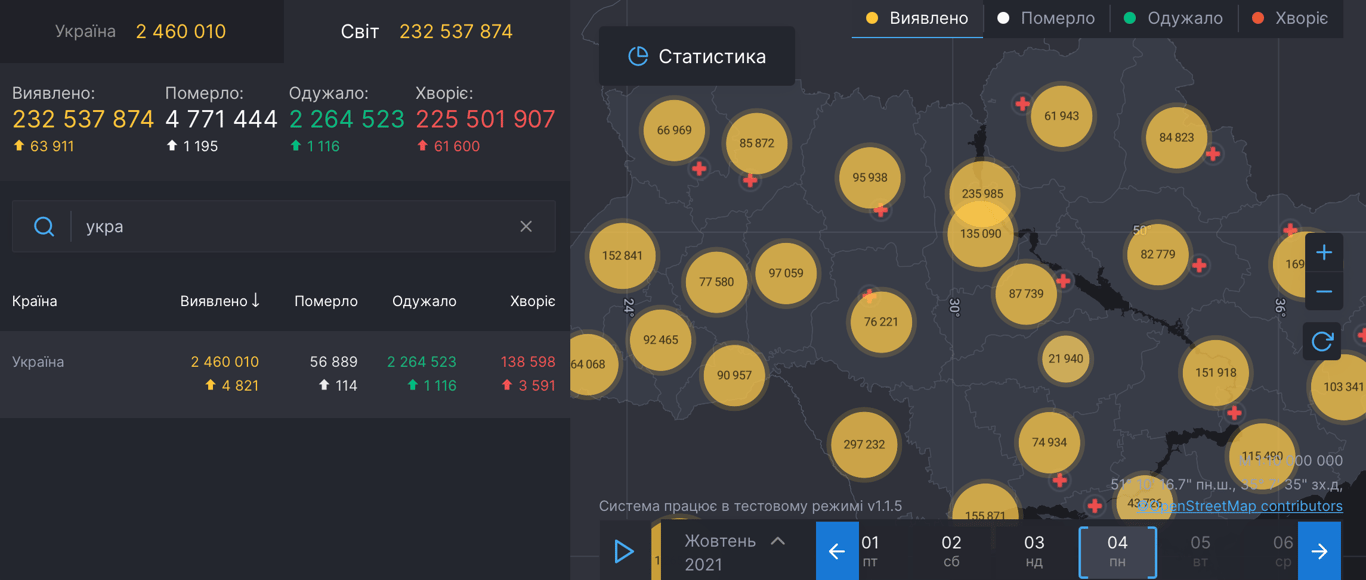The image size is (1366, 580).
Task: Switch to the Світ tab
Action: tap(427, 31)
